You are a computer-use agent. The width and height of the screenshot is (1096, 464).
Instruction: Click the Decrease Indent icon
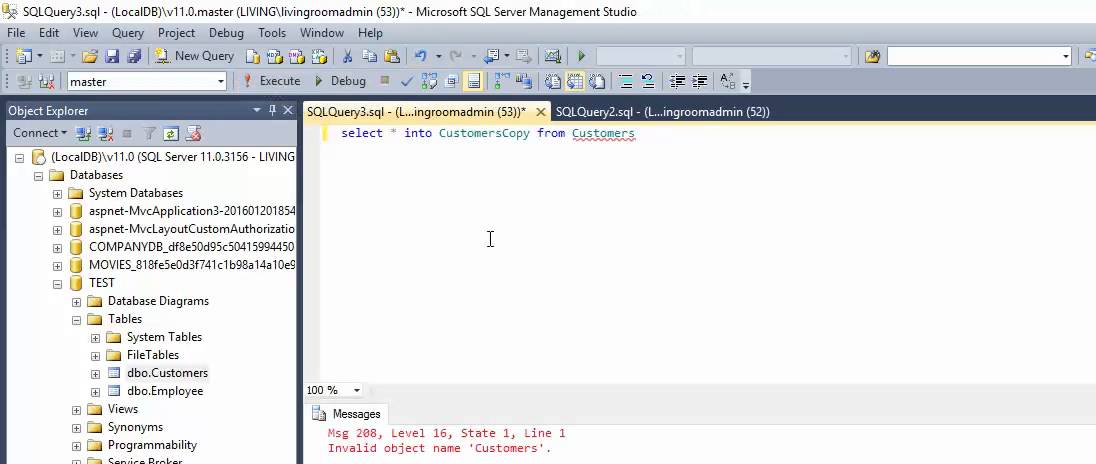coord(677,81)
